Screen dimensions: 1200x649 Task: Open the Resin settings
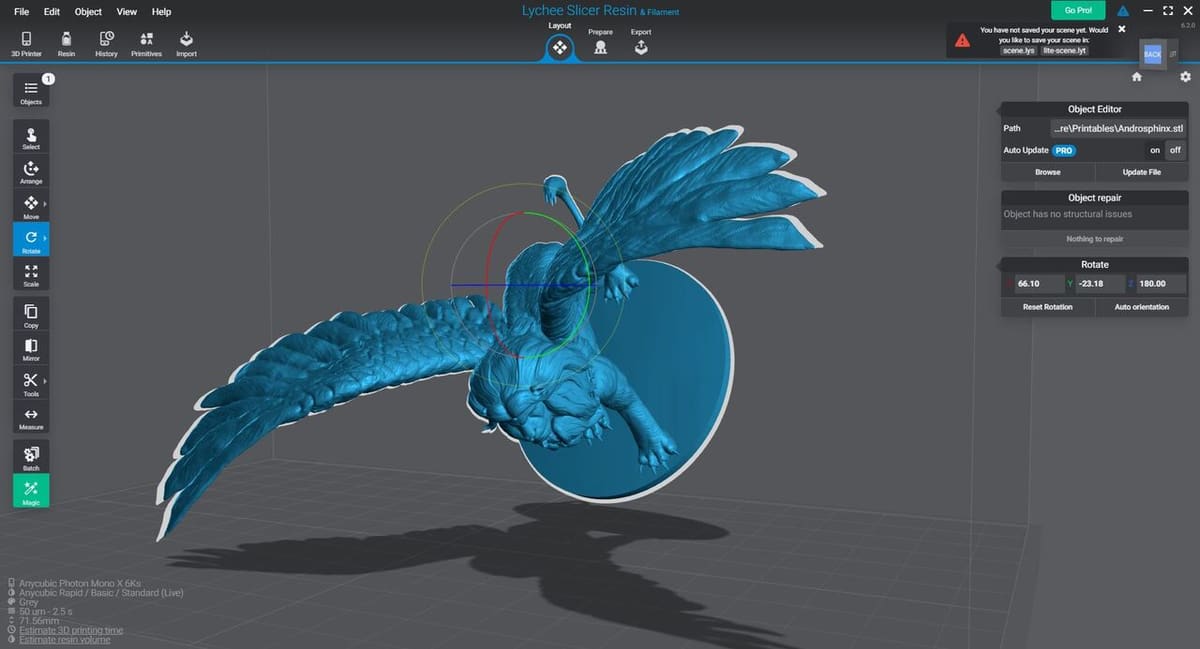(x=66, y=44)
